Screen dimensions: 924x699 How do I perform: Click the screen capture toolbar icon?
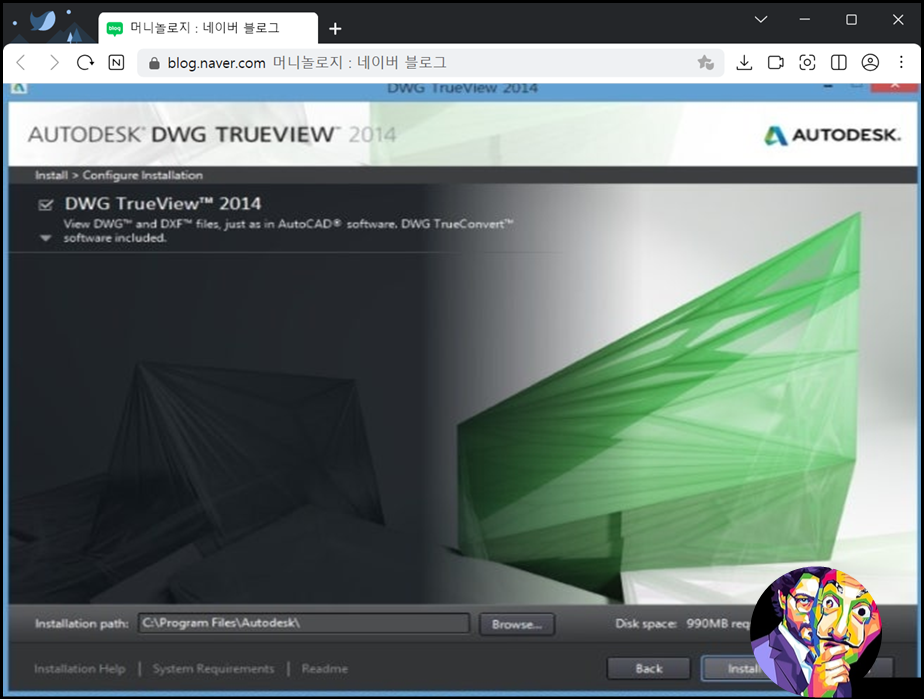[x=807, y=62]
